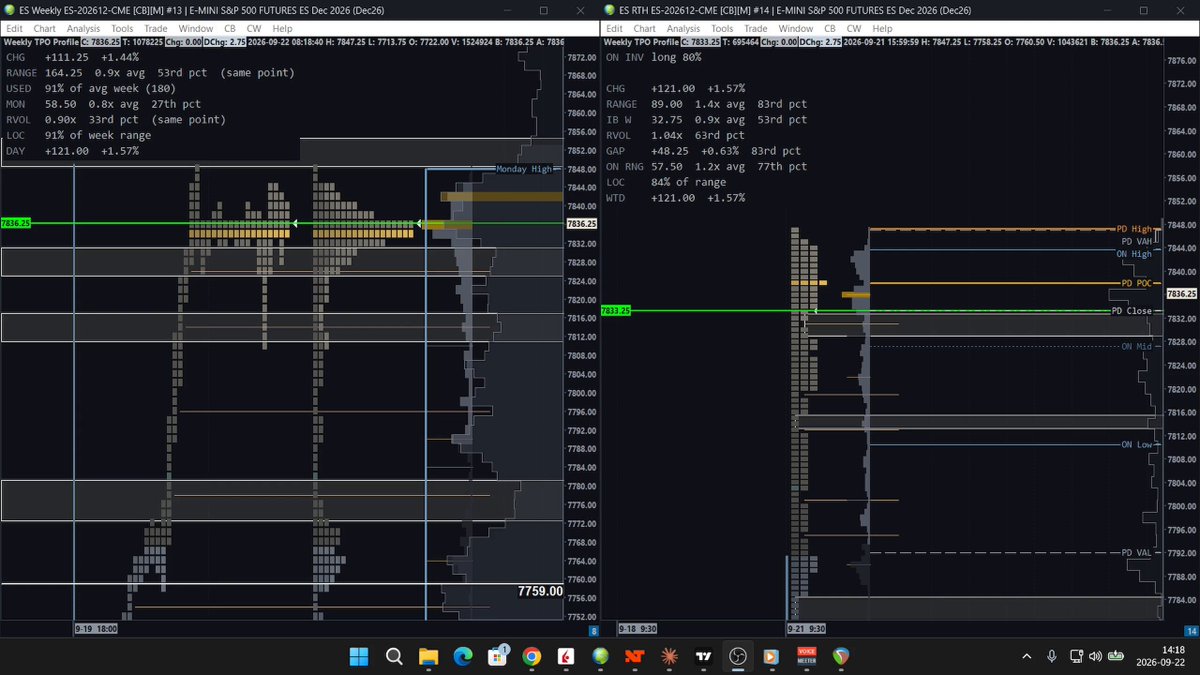The height and width of the screenshot is (675, 1200).
Task: Click the PD POC level label
Action: [x=1138, y=283]
